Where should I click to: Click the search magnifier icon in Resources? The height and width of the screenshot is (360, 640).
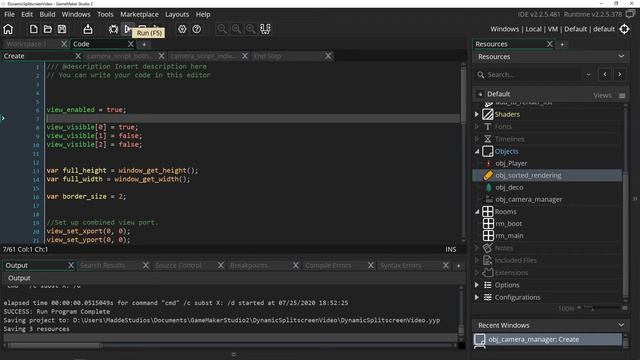481,75
